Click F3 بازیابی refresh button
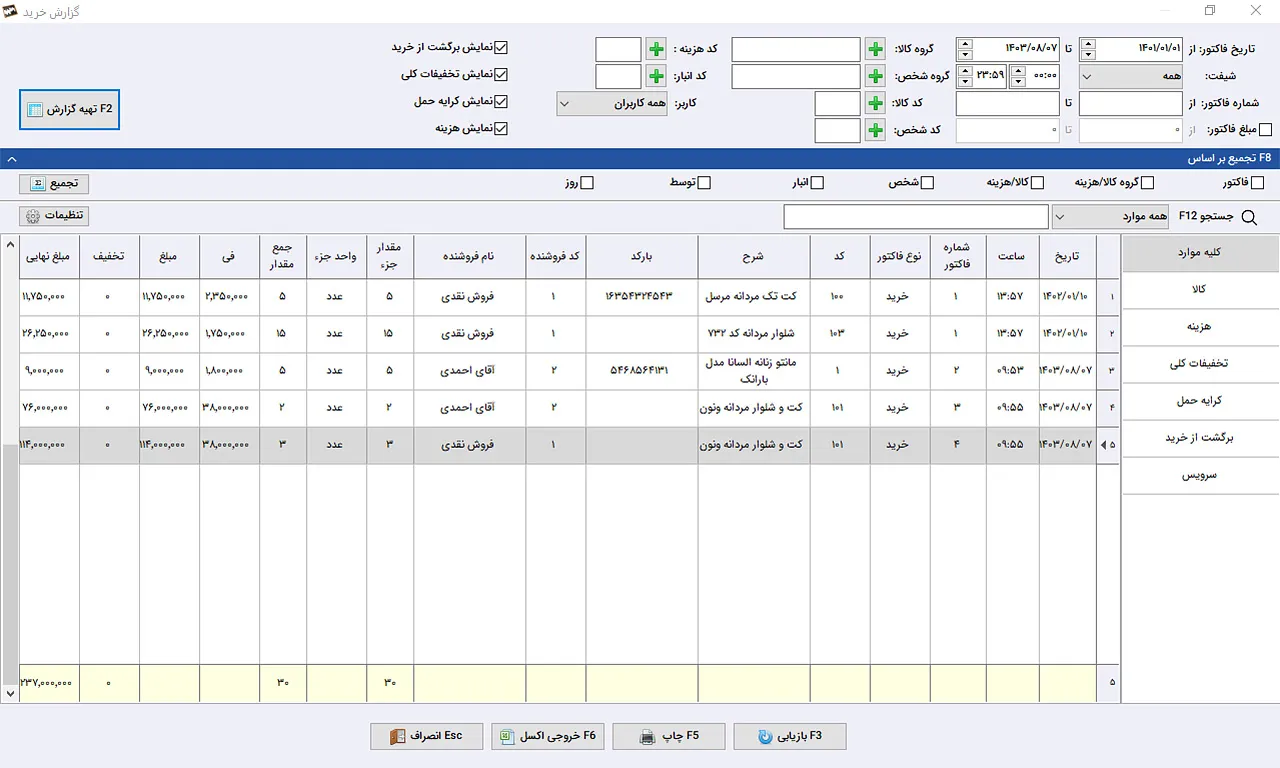1280x768 pixels. 790,736
